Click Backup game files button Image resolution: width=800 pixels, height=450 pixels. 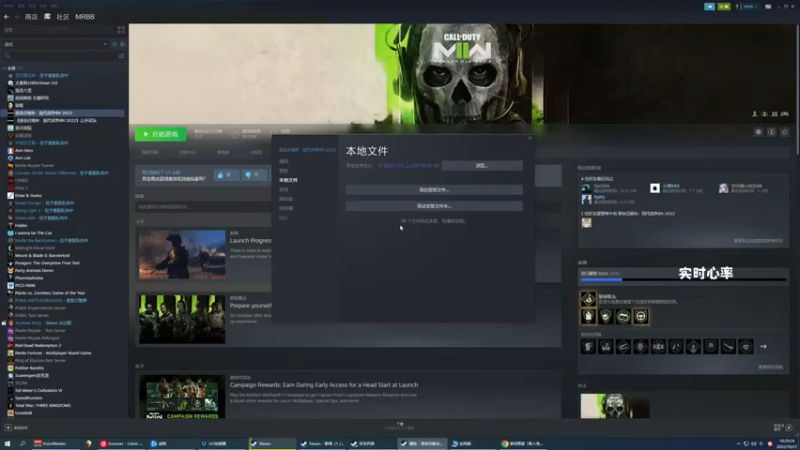(434, 190)
